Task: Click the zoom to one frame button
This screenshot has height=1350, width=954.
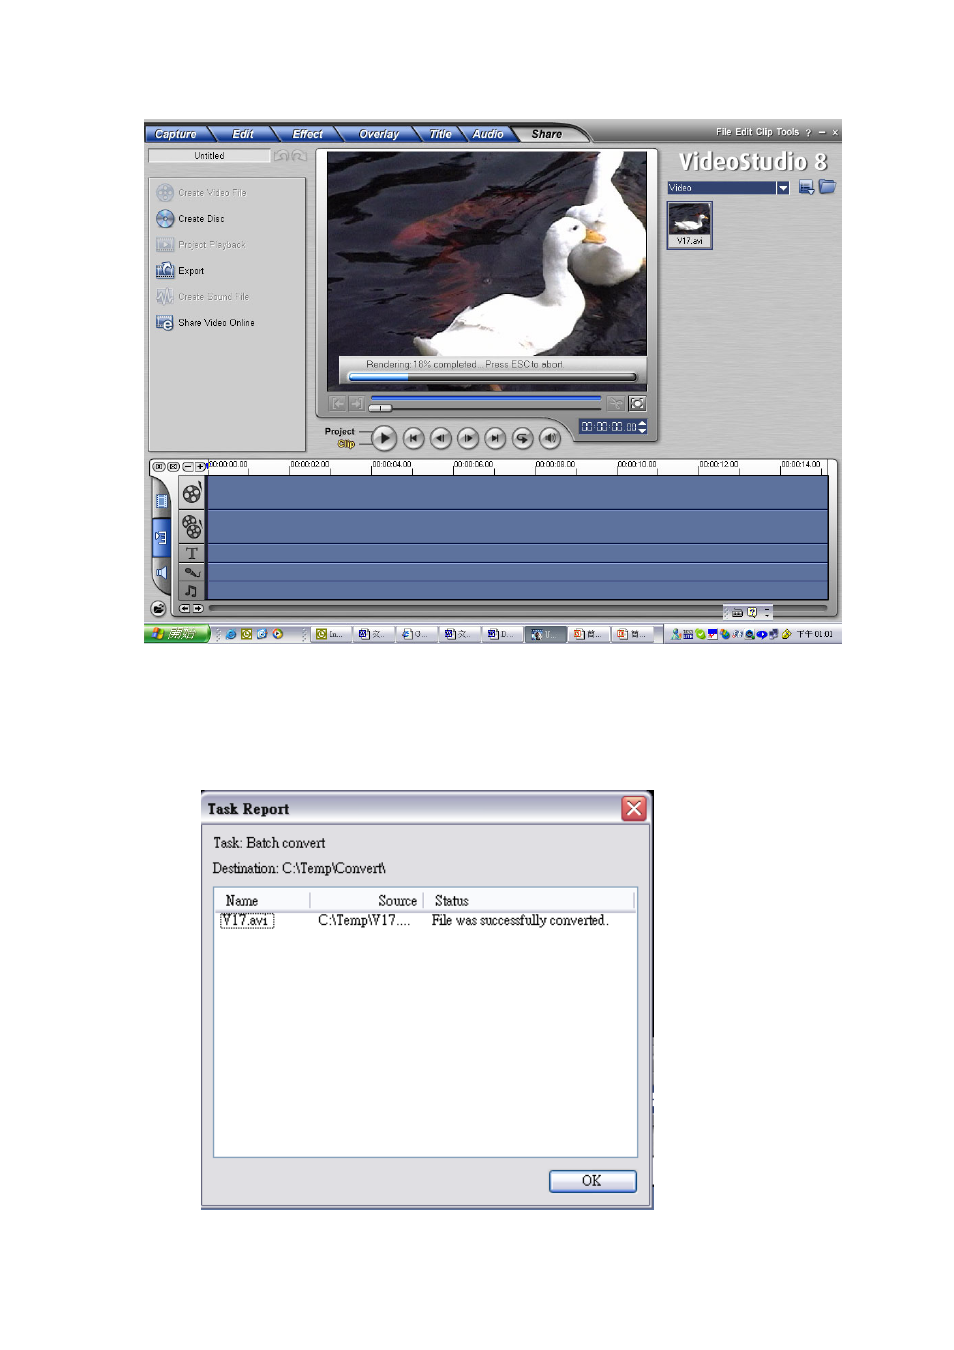Action: (173, 467)
